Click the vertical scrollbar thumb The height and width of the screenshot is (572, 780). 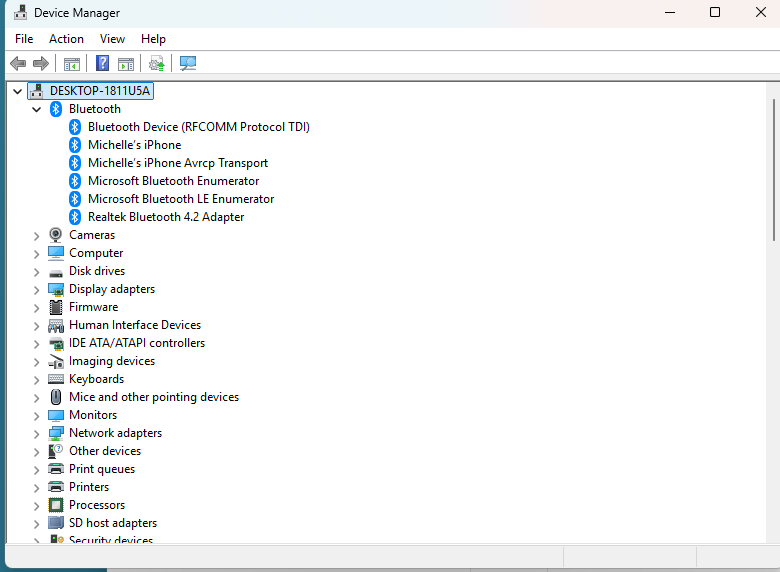pos(774,170)
